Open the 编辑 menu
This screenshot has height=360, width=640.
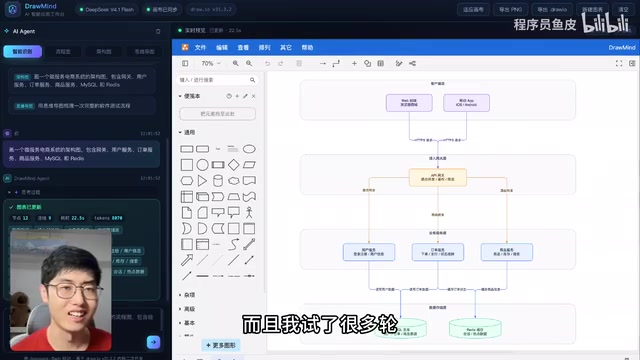click(222, 48)
